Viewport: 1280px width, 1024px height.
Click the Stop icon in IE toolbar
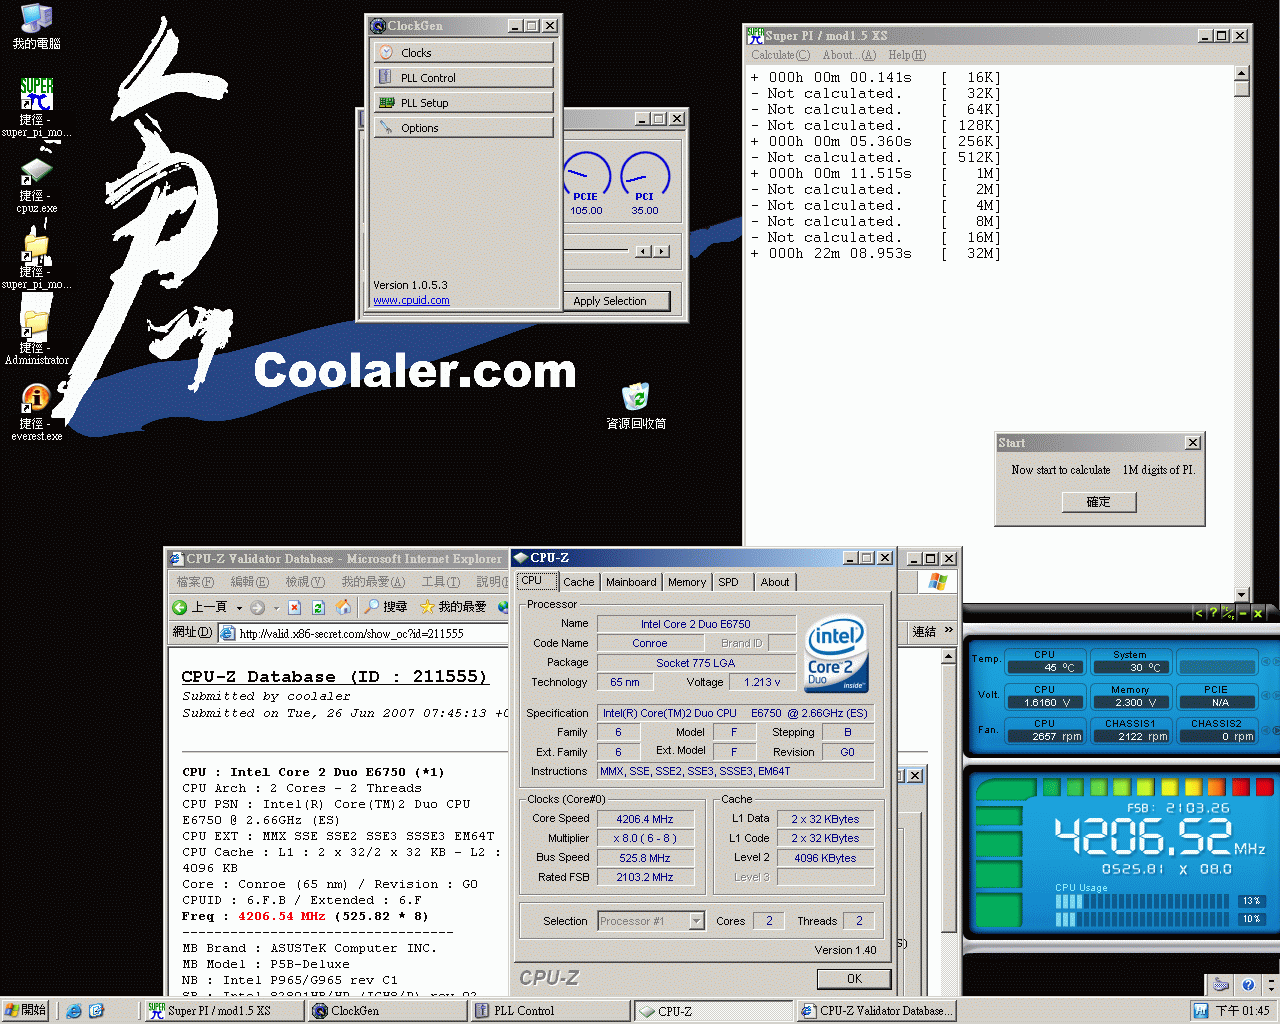(294, 607)
